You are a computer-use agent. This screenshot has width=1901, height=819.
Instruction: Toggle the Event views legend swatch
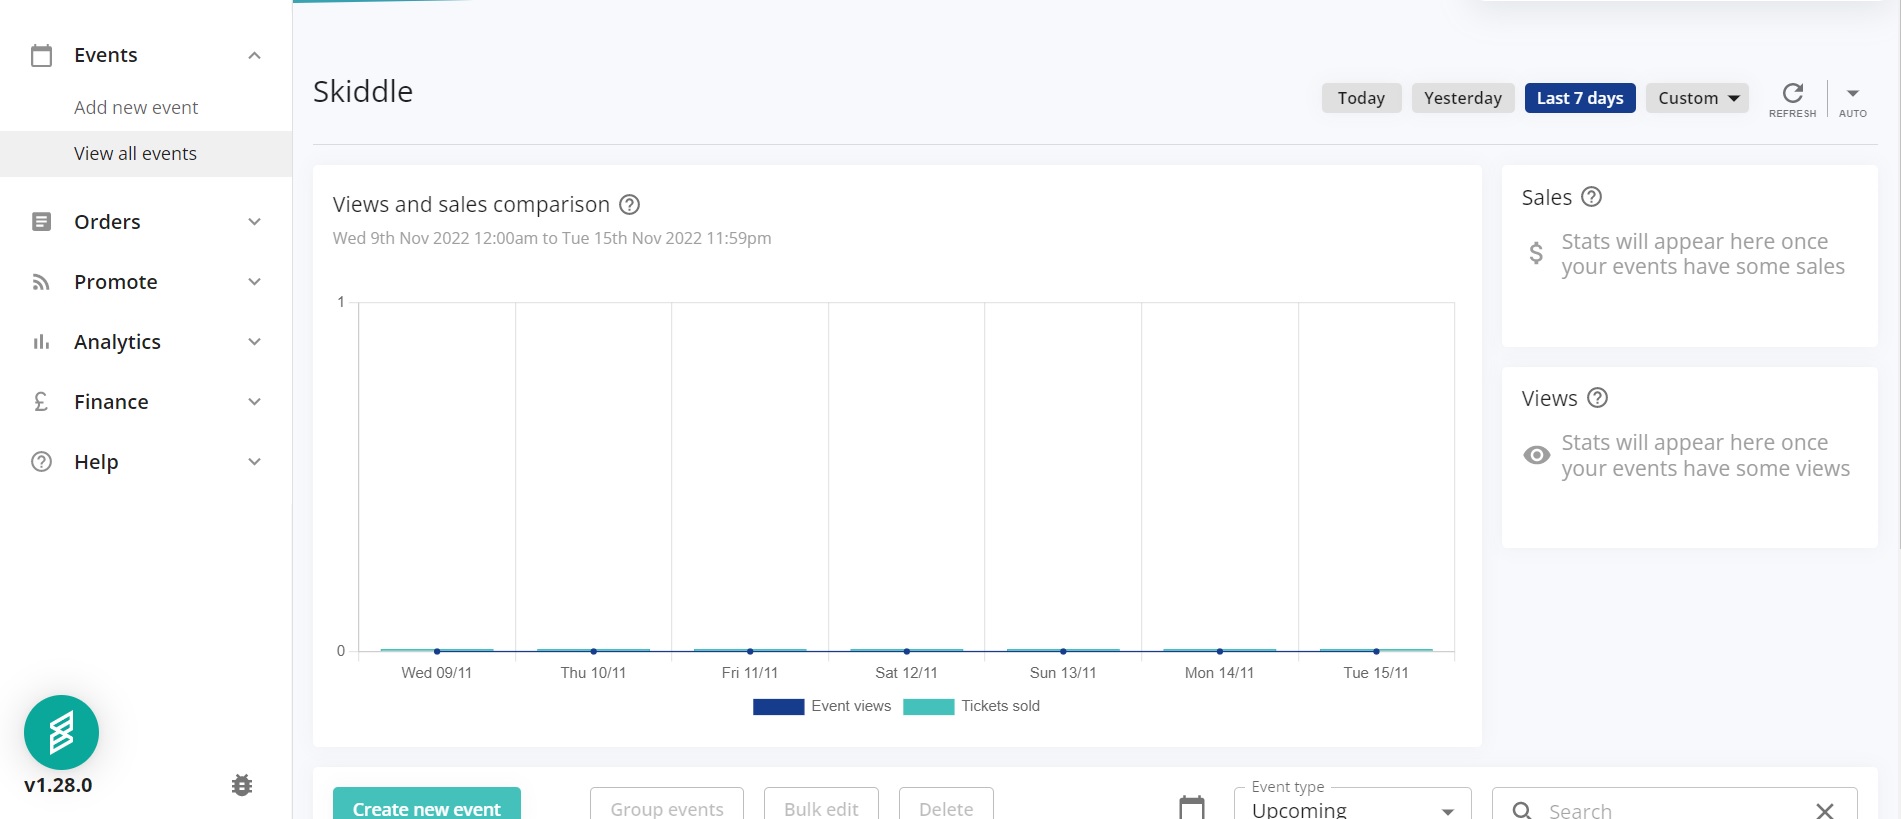tap(778, 707)
